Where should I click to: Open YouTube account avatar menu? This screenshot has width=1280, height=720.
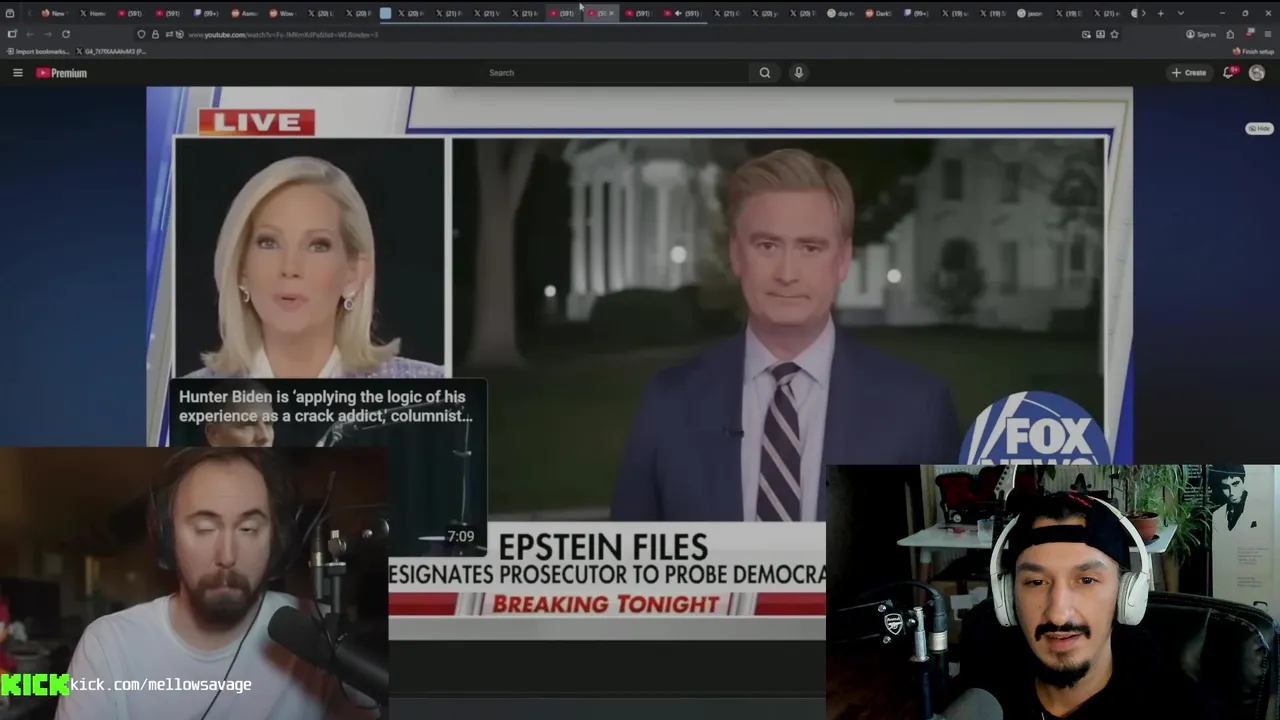[x=1257, y=72]
